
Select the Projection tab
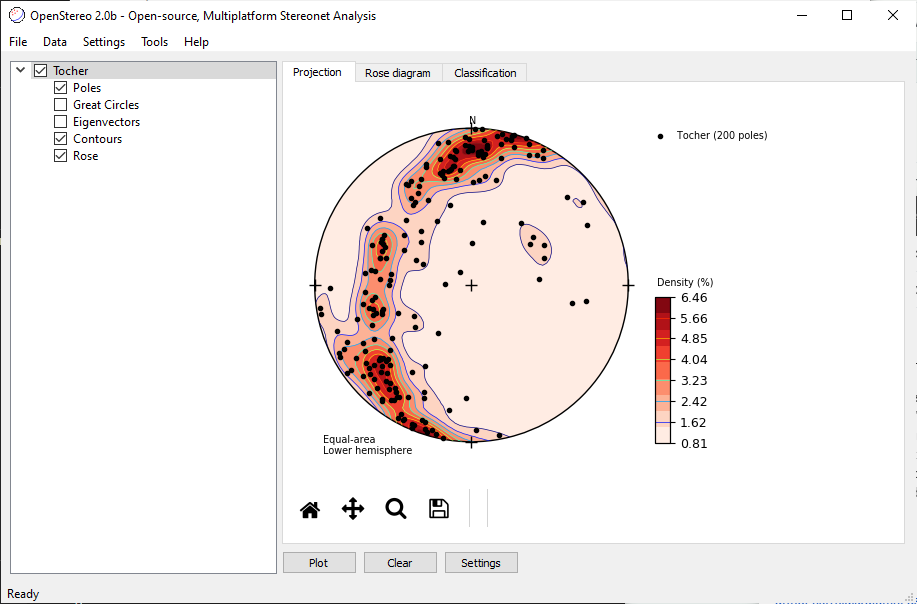coord(318,72)
